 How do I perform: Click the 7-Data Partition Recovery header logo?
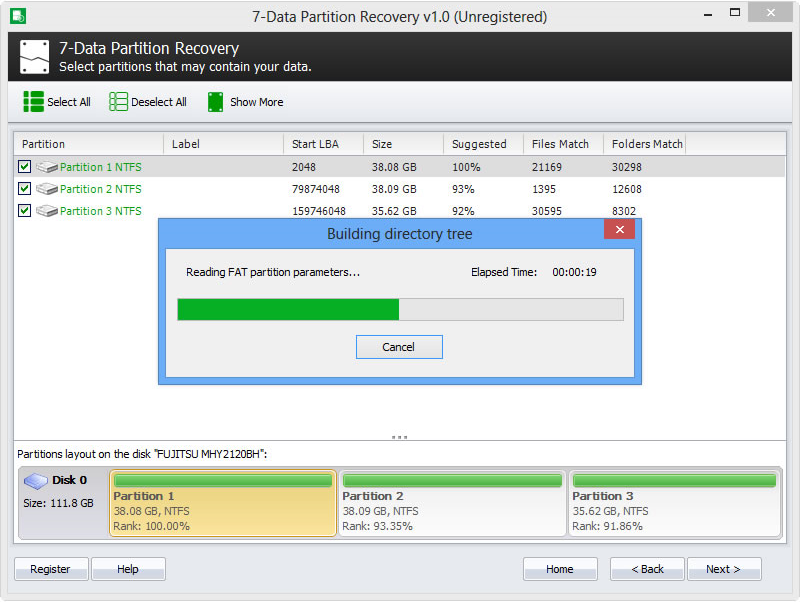(x=35, y=57)
